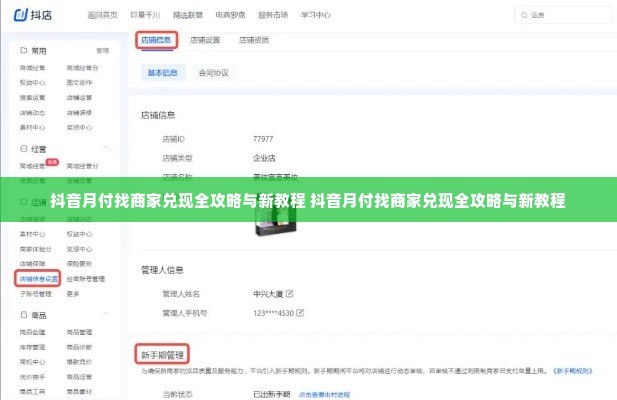Open 商家体验分 in the sidebar
The image size is (617, 400).
pyautogui.click(x=35, y=249)
